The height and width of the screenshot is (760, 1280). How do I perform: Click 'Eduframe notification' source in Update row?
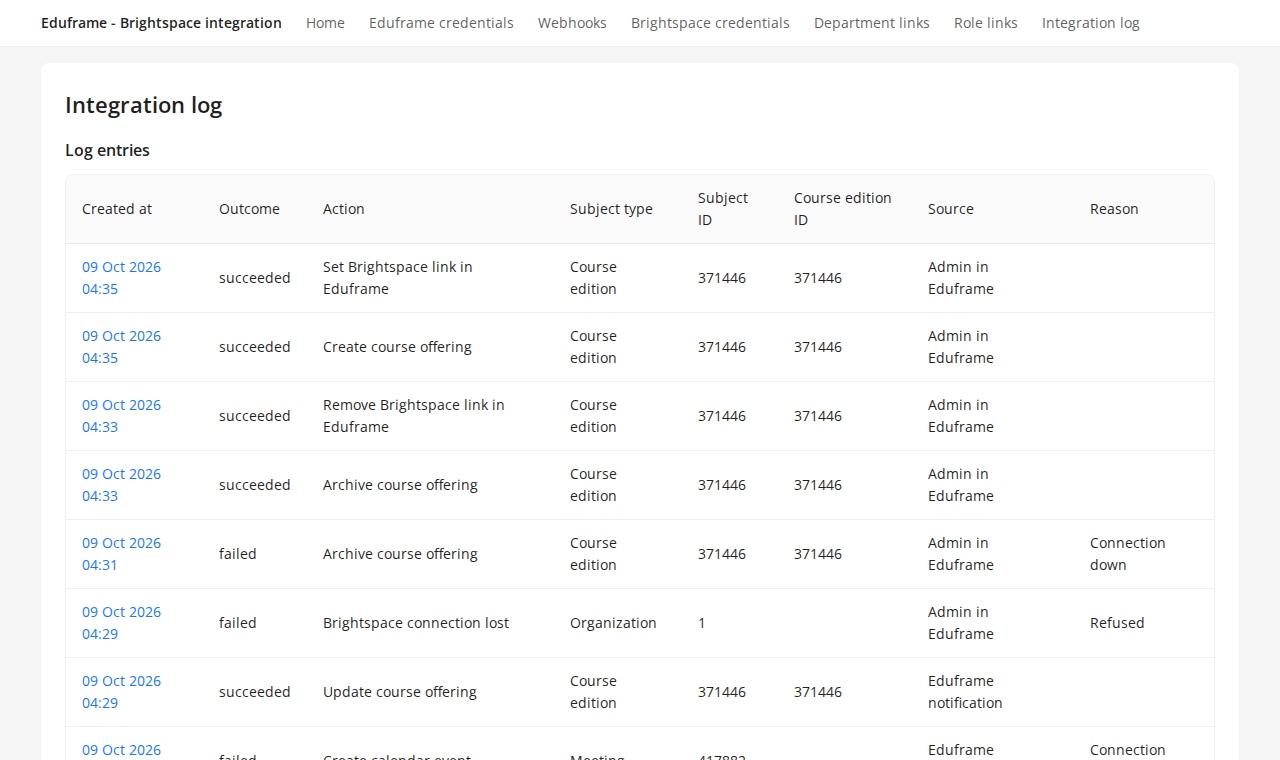point(965,692)
